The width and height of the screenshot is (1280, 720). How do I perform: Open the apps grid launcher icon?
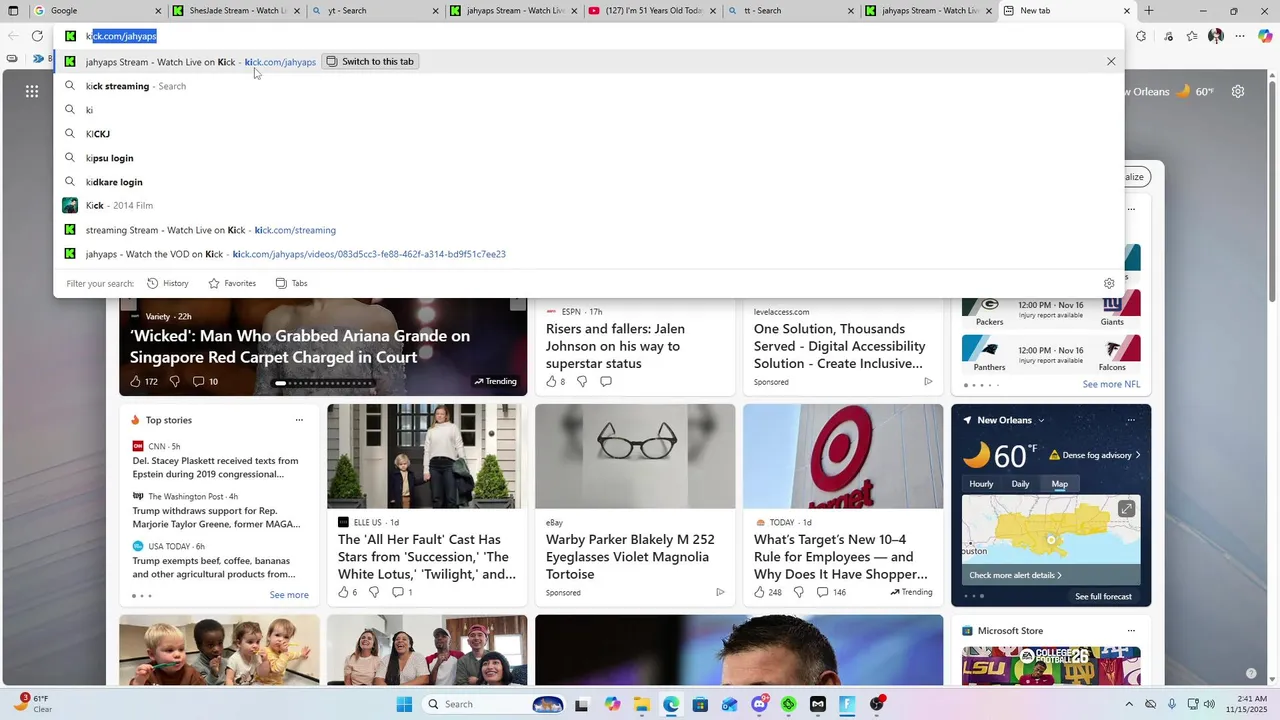(32, 91)
